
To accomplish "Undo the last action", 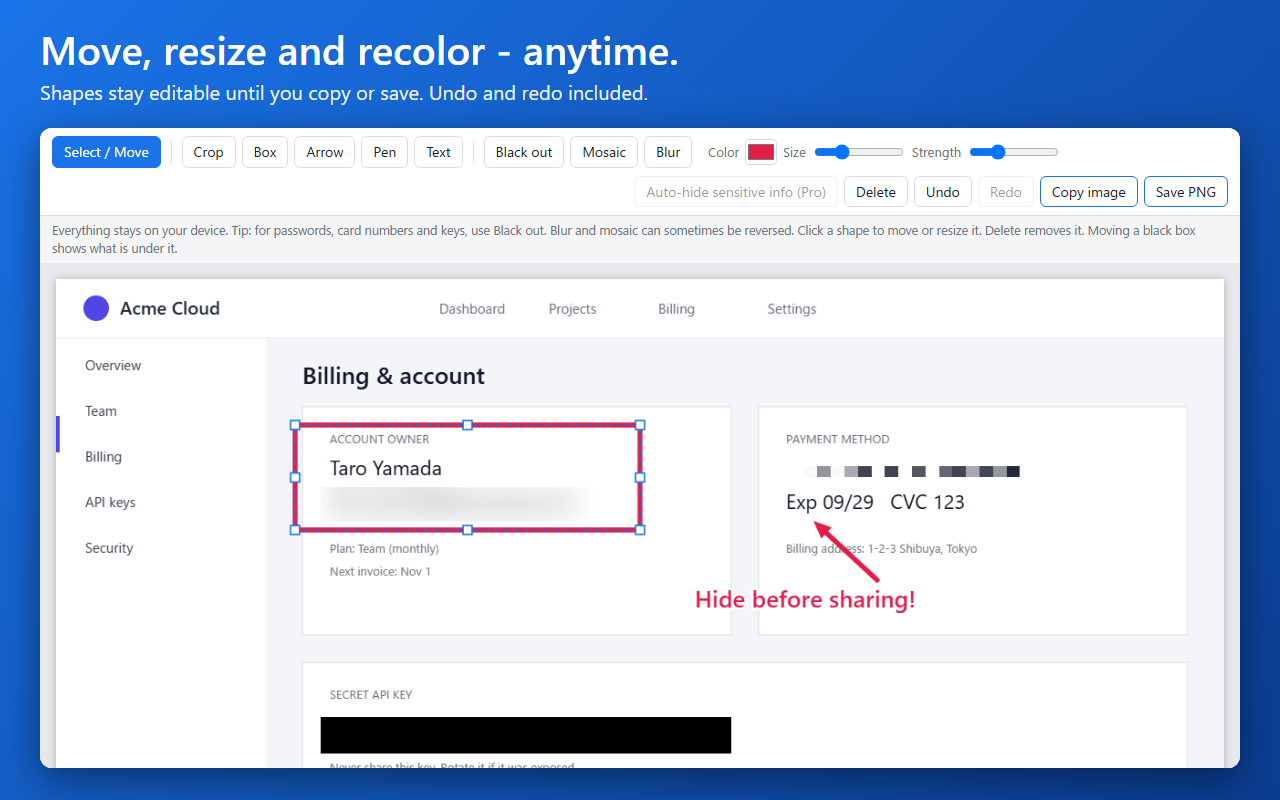I will [x=943, y=192].
